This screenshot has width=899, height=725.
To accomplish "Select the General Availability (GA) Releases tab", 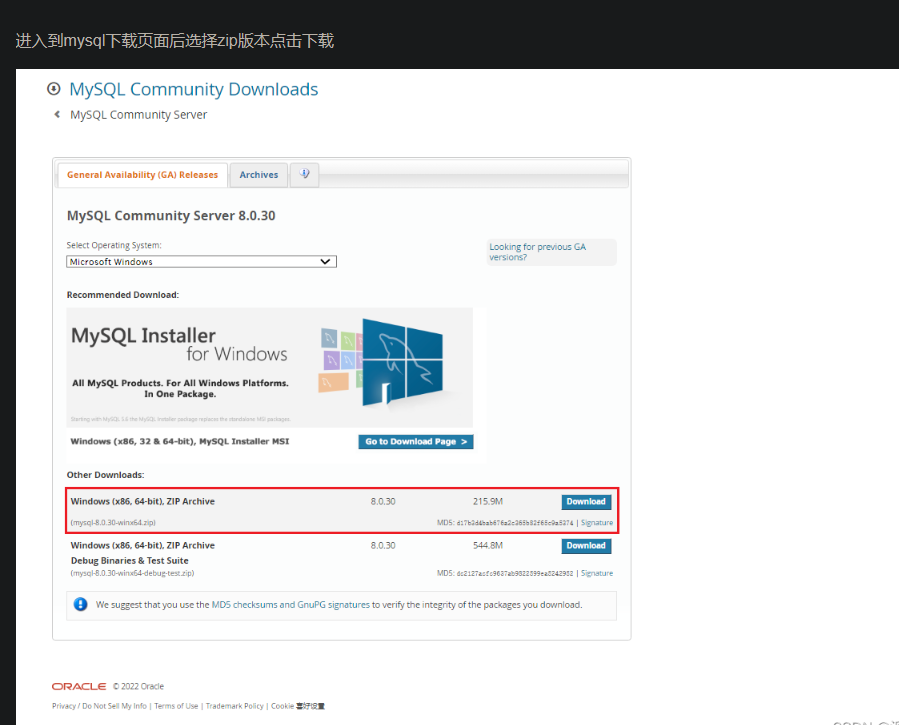I will (142, 174).
